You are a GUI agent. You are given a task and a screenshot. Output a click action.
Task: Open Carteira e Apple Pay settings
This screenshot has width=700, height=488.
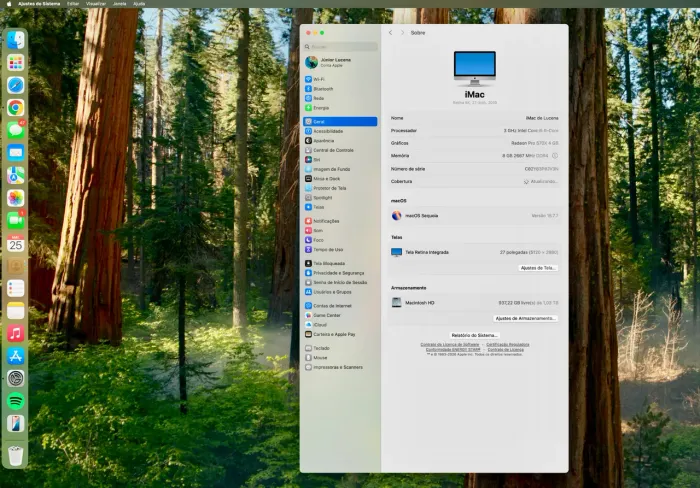coord(340,334)
